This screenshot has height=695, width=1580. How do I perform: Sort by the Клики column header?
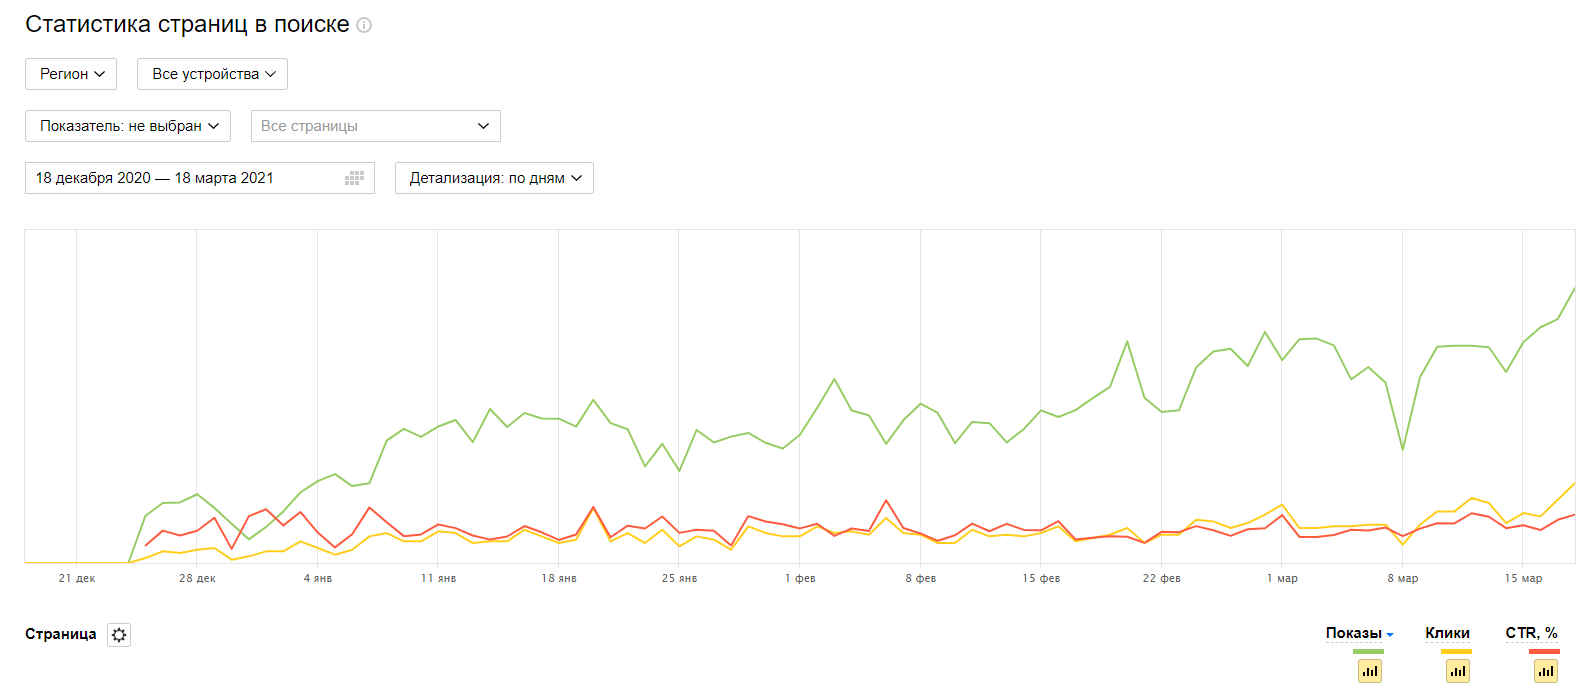(1447, 633)
